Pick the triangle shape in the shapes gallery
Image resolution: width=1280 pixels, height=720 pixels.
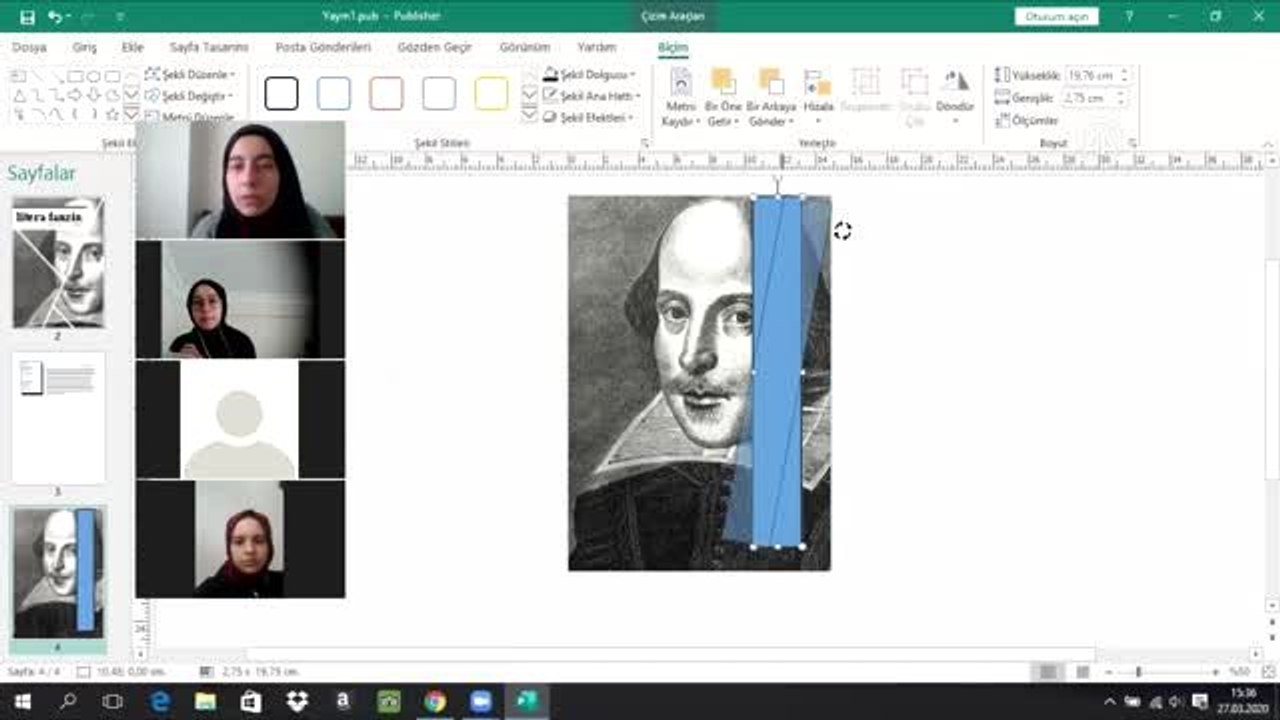tap(18, 95)
